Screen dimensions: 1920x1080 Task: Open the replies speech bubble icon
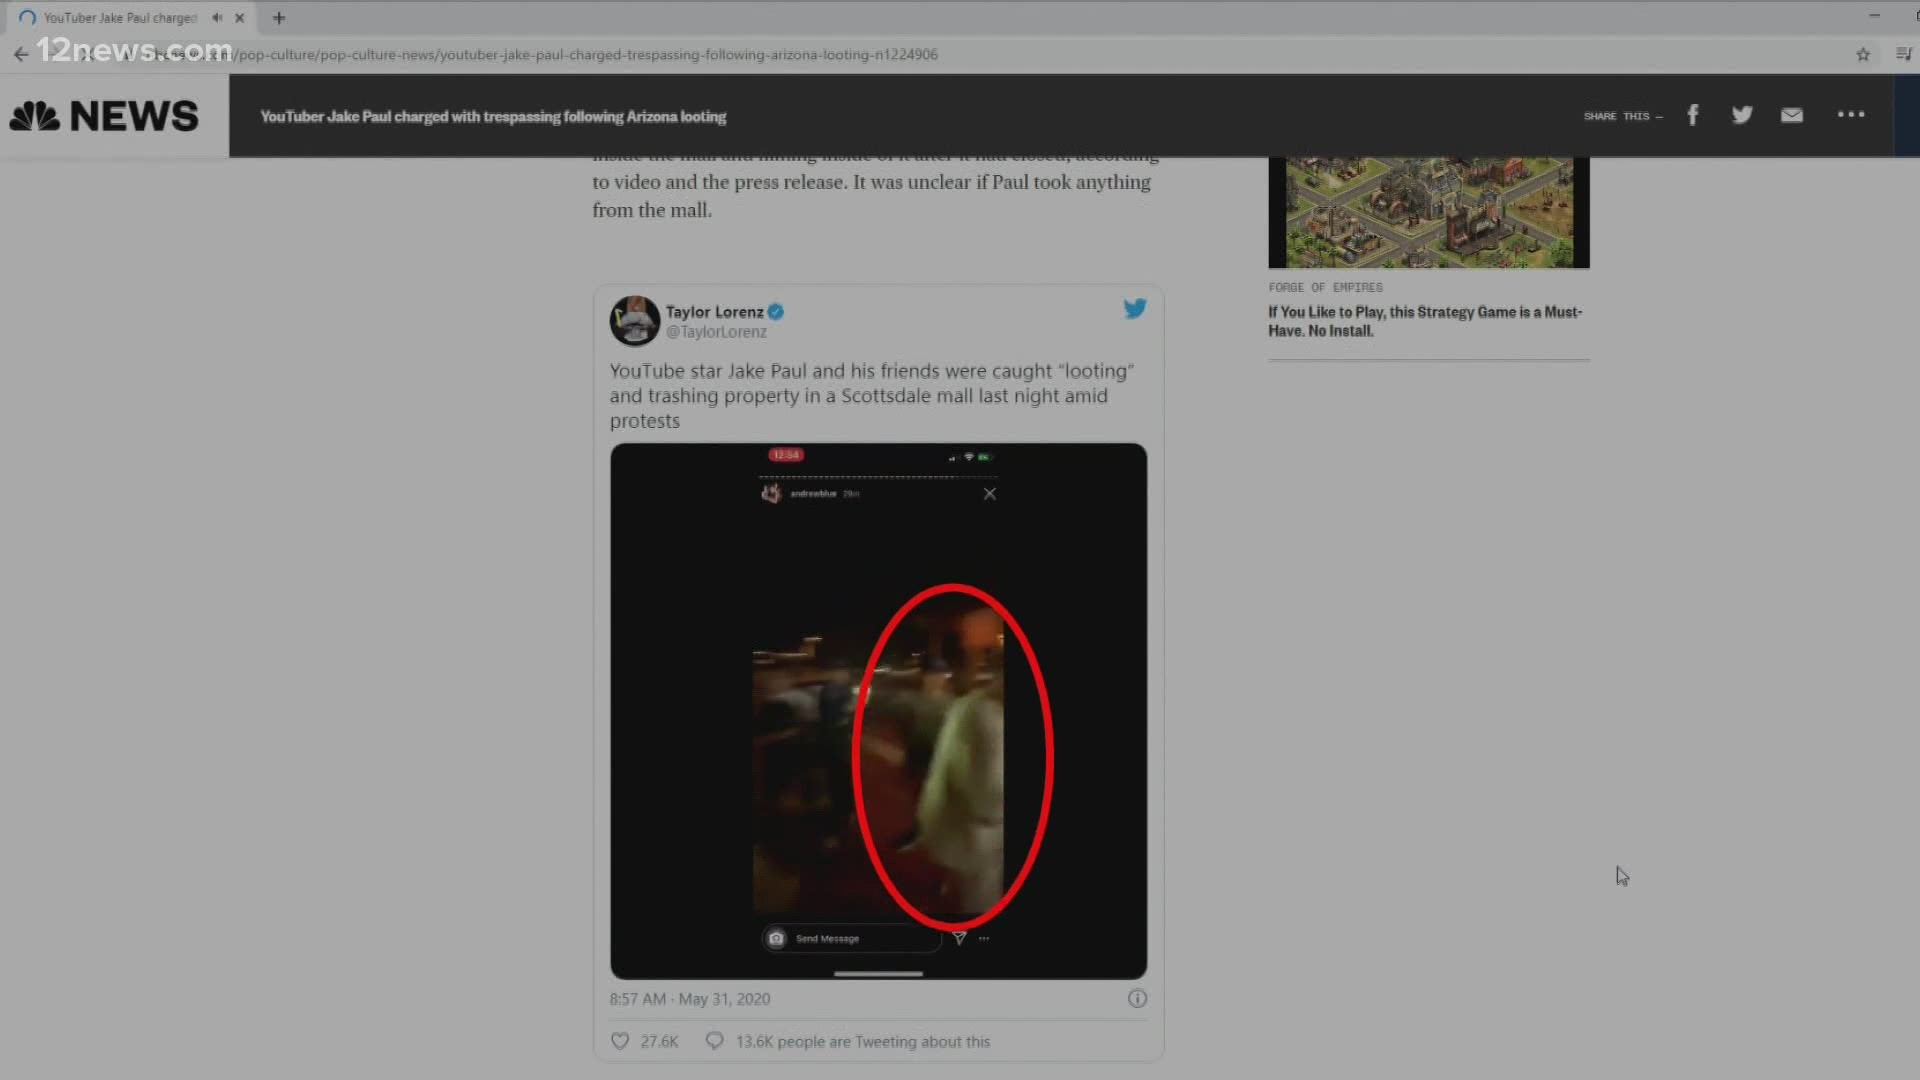(x=714, y=1041)
